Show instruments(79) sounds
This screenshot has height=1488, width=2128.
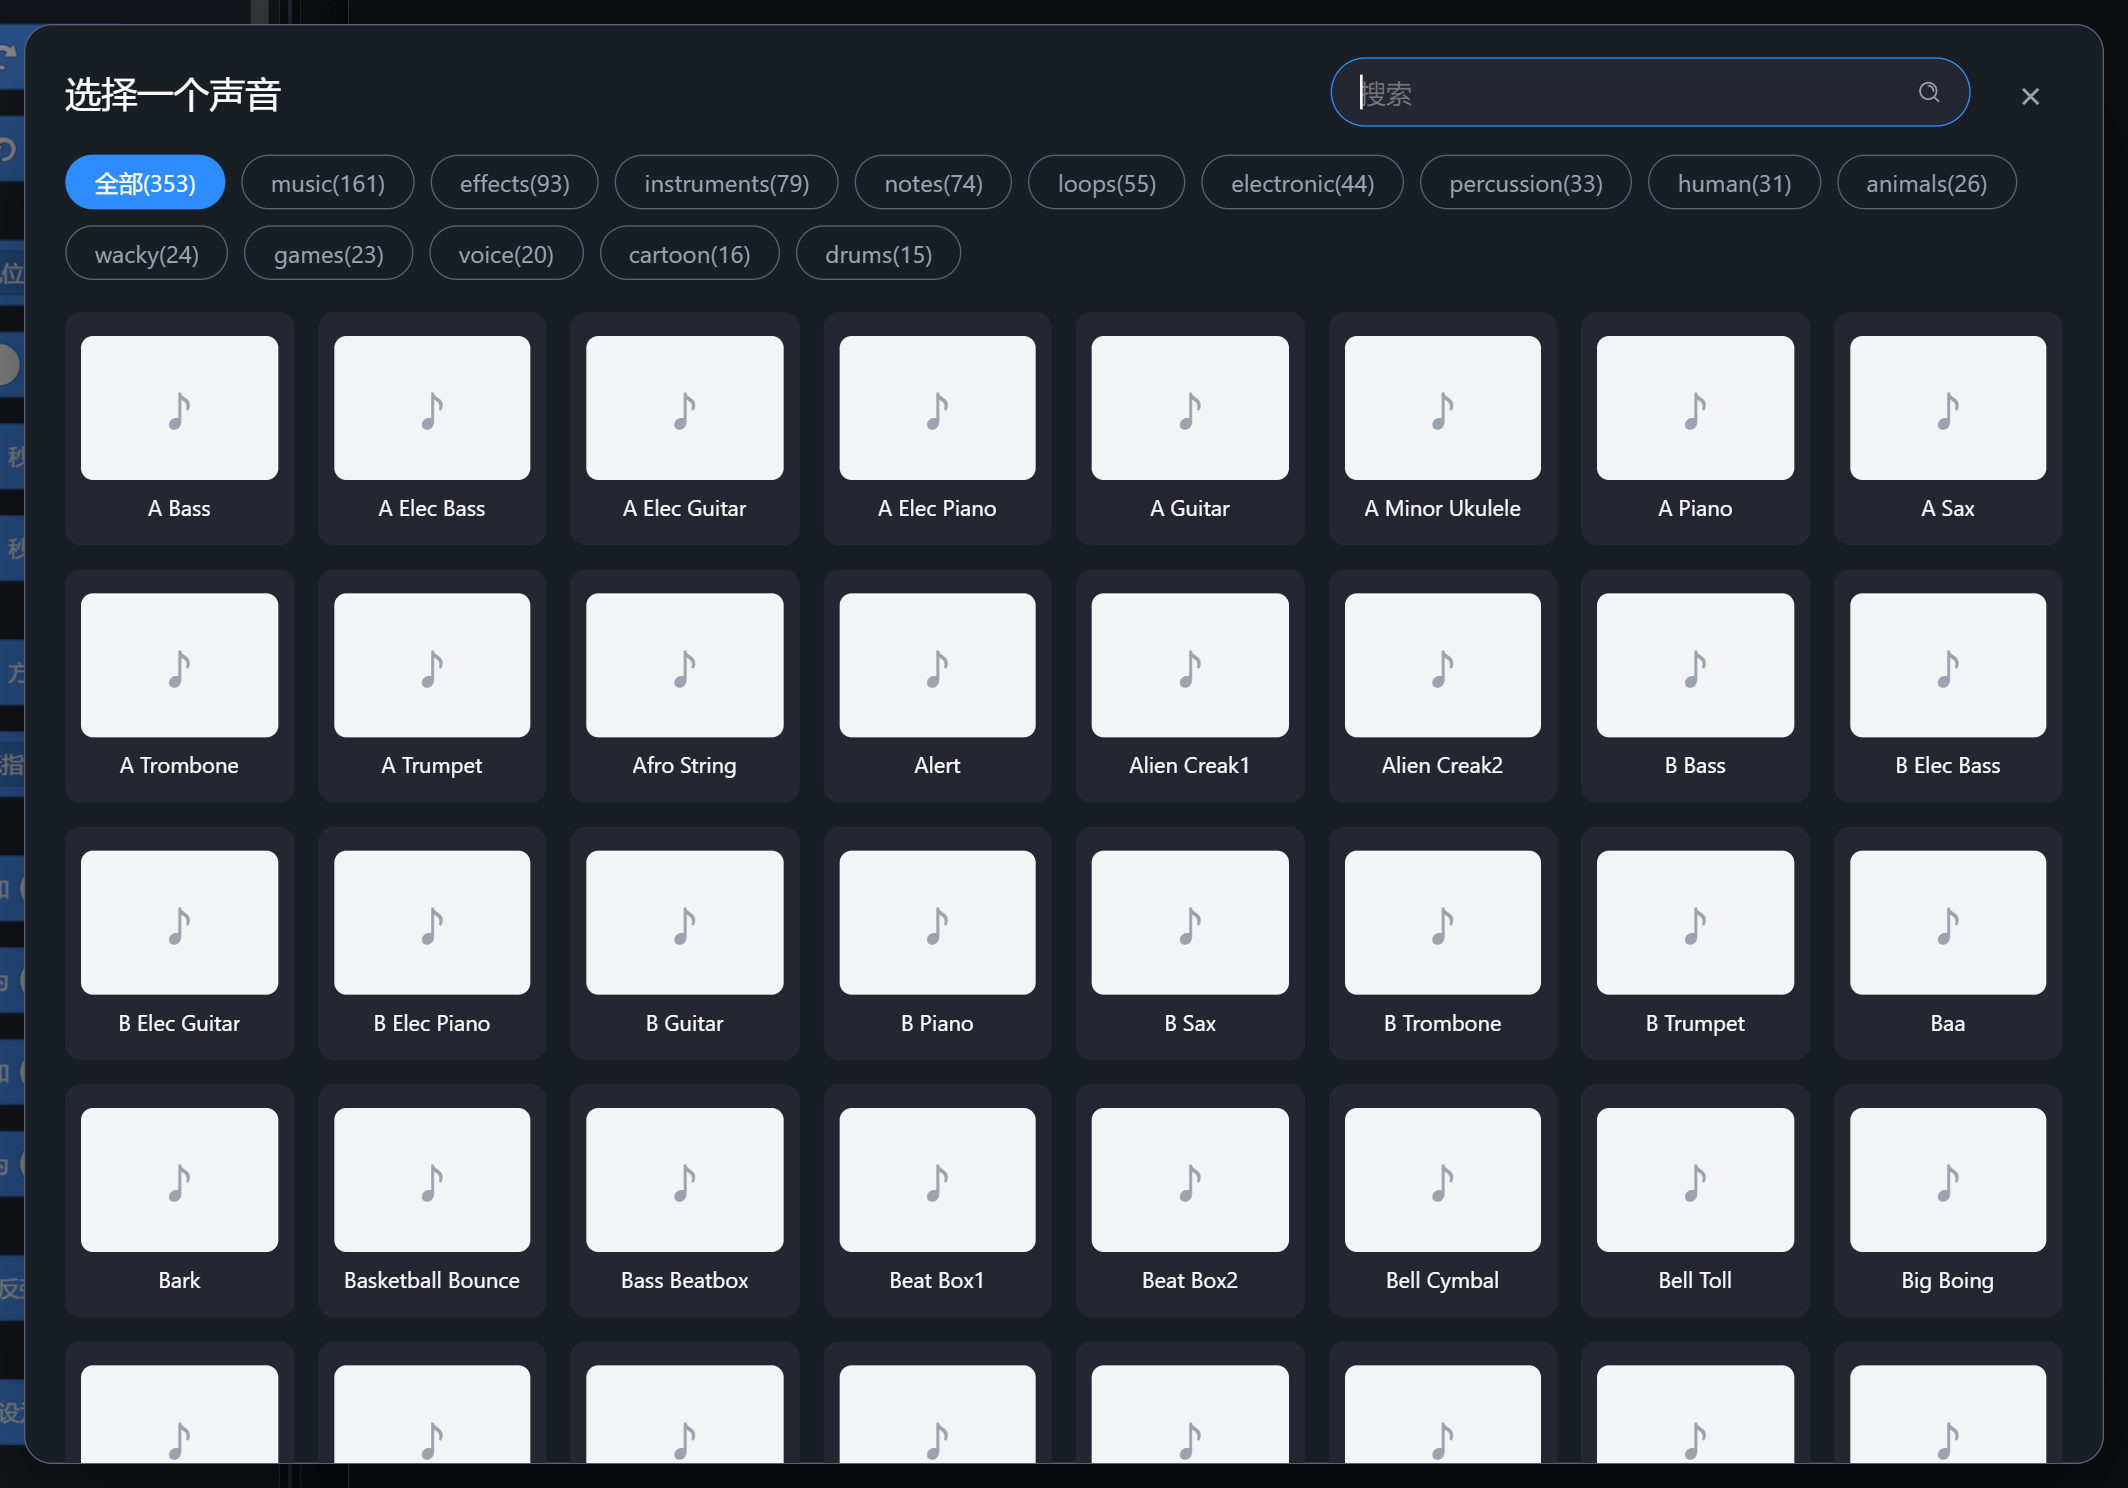pyautogui.click(x=727, y=183)
